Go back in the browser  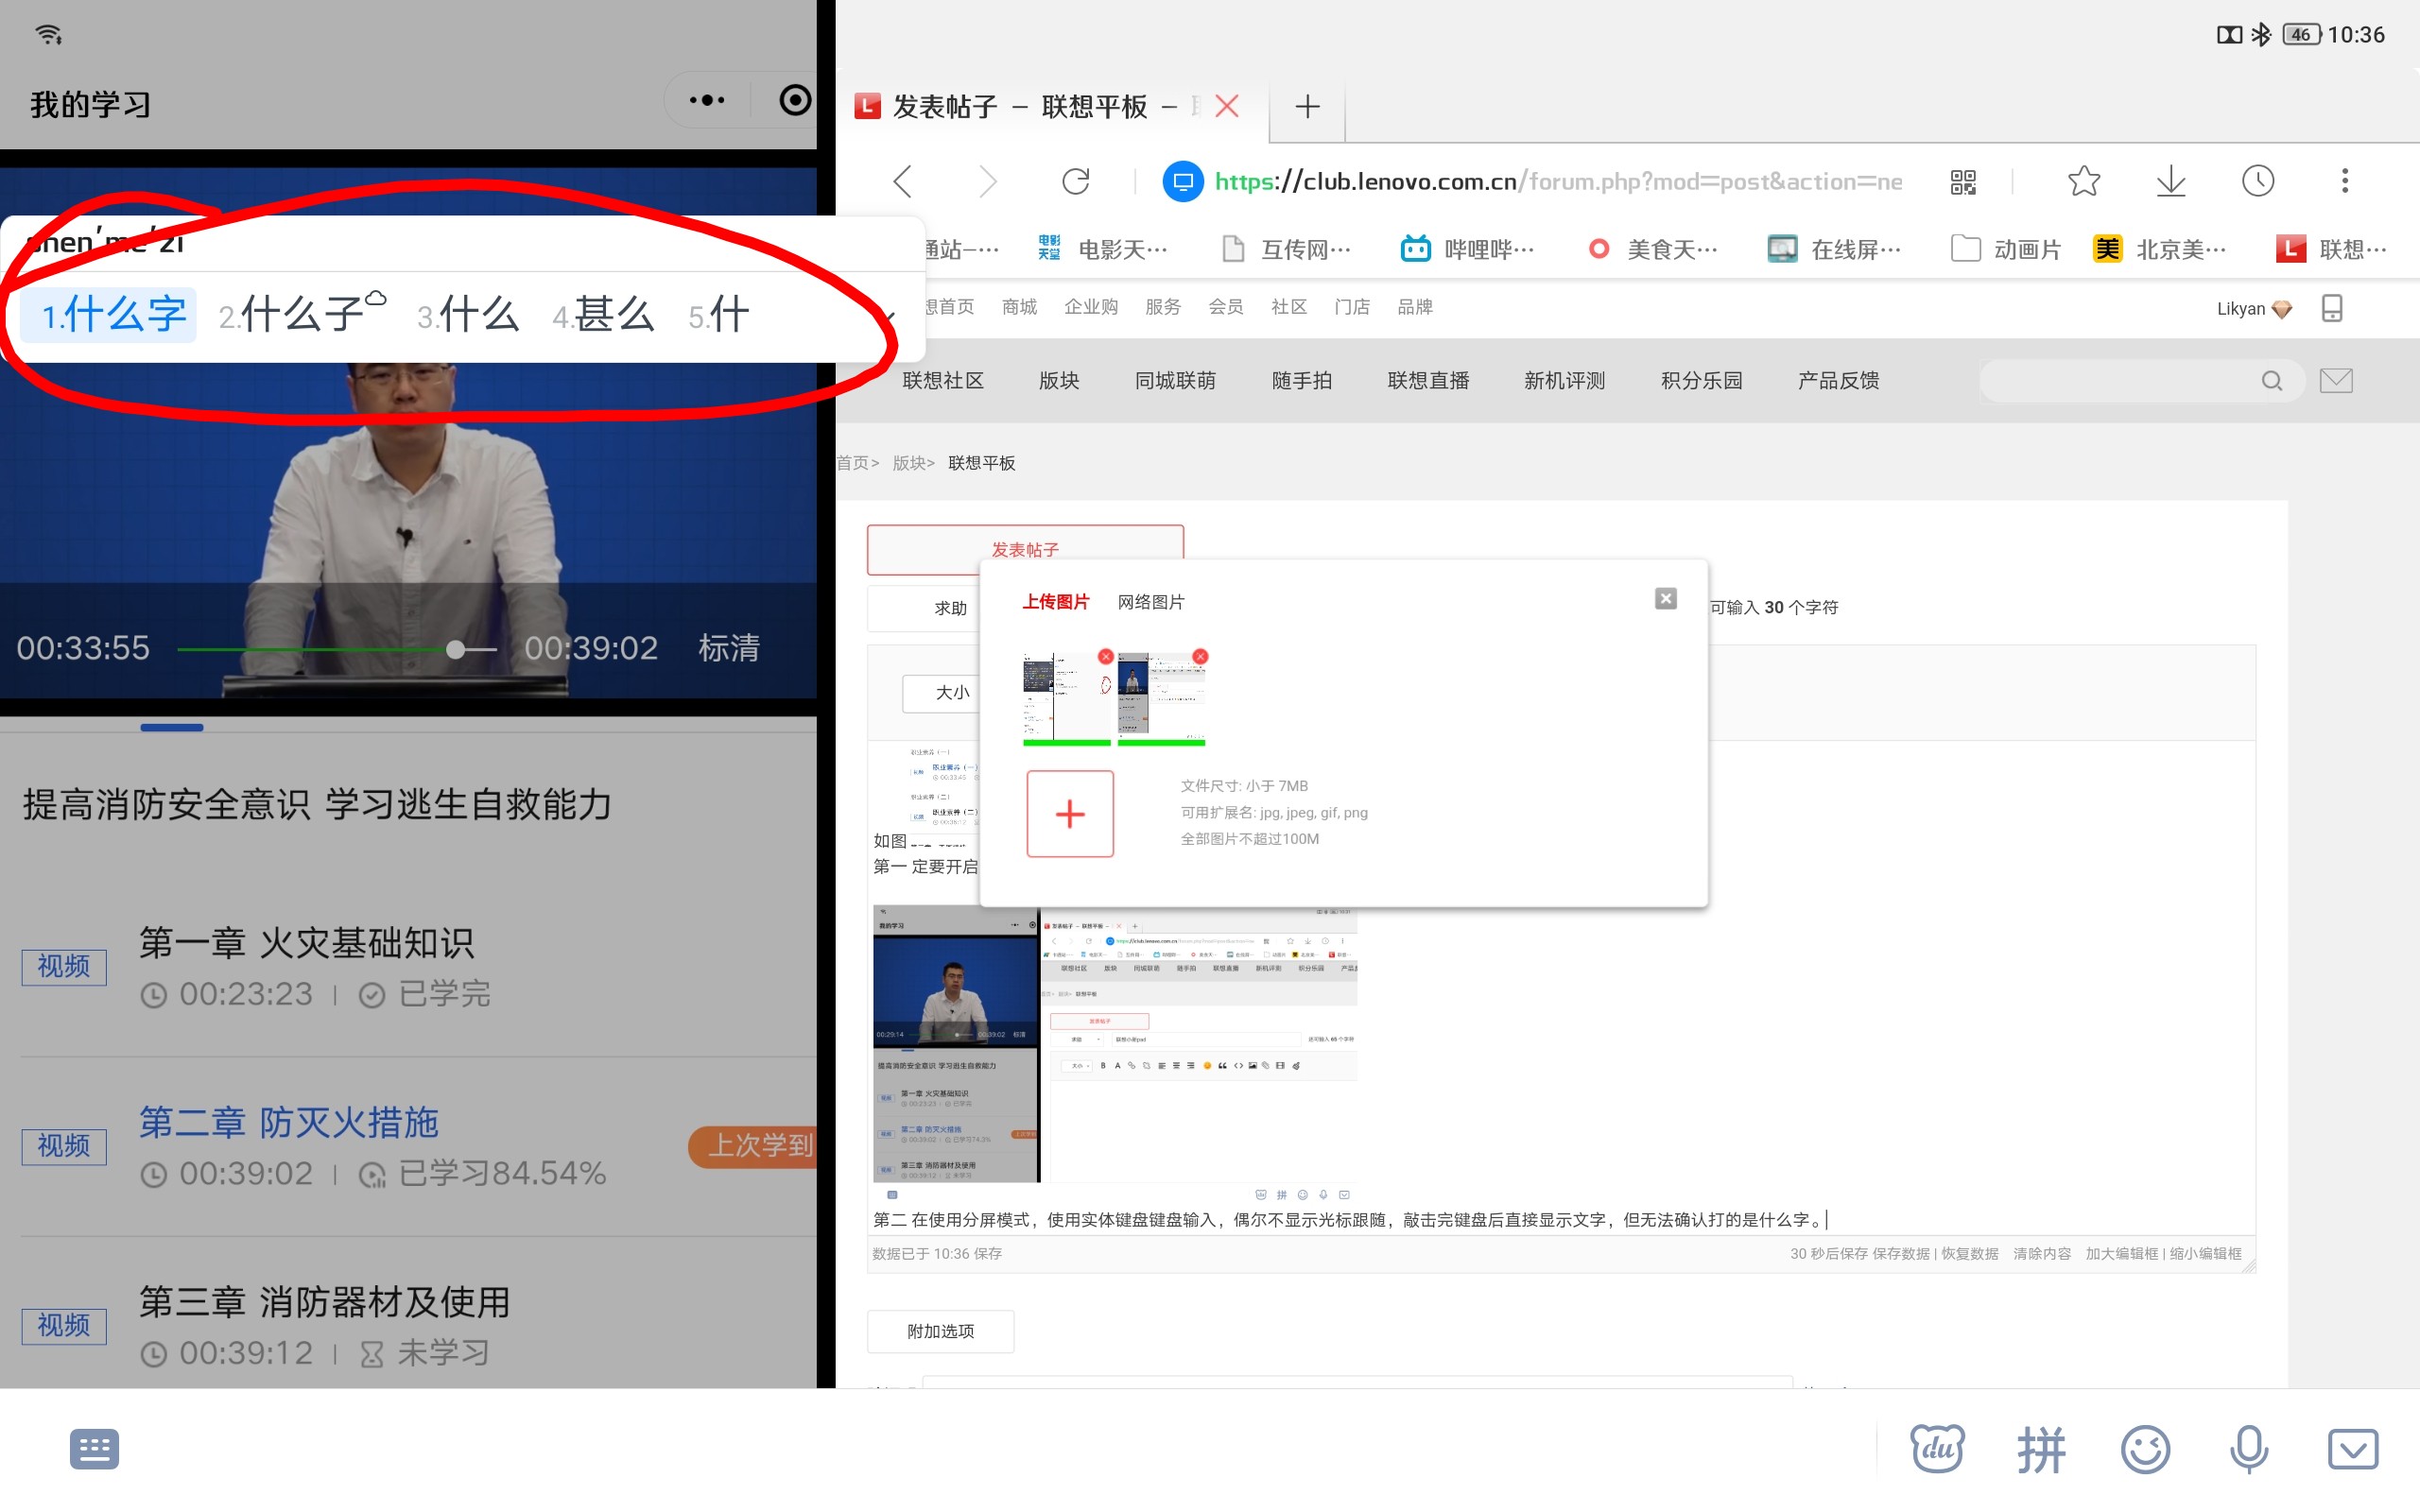[x=902, y=181]
